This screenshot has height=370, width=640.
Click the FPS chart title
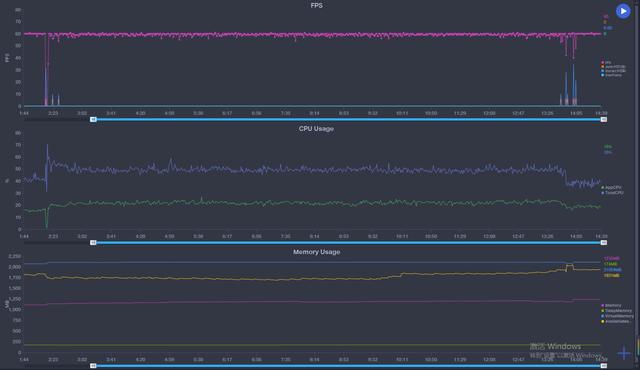click(317, 5)
